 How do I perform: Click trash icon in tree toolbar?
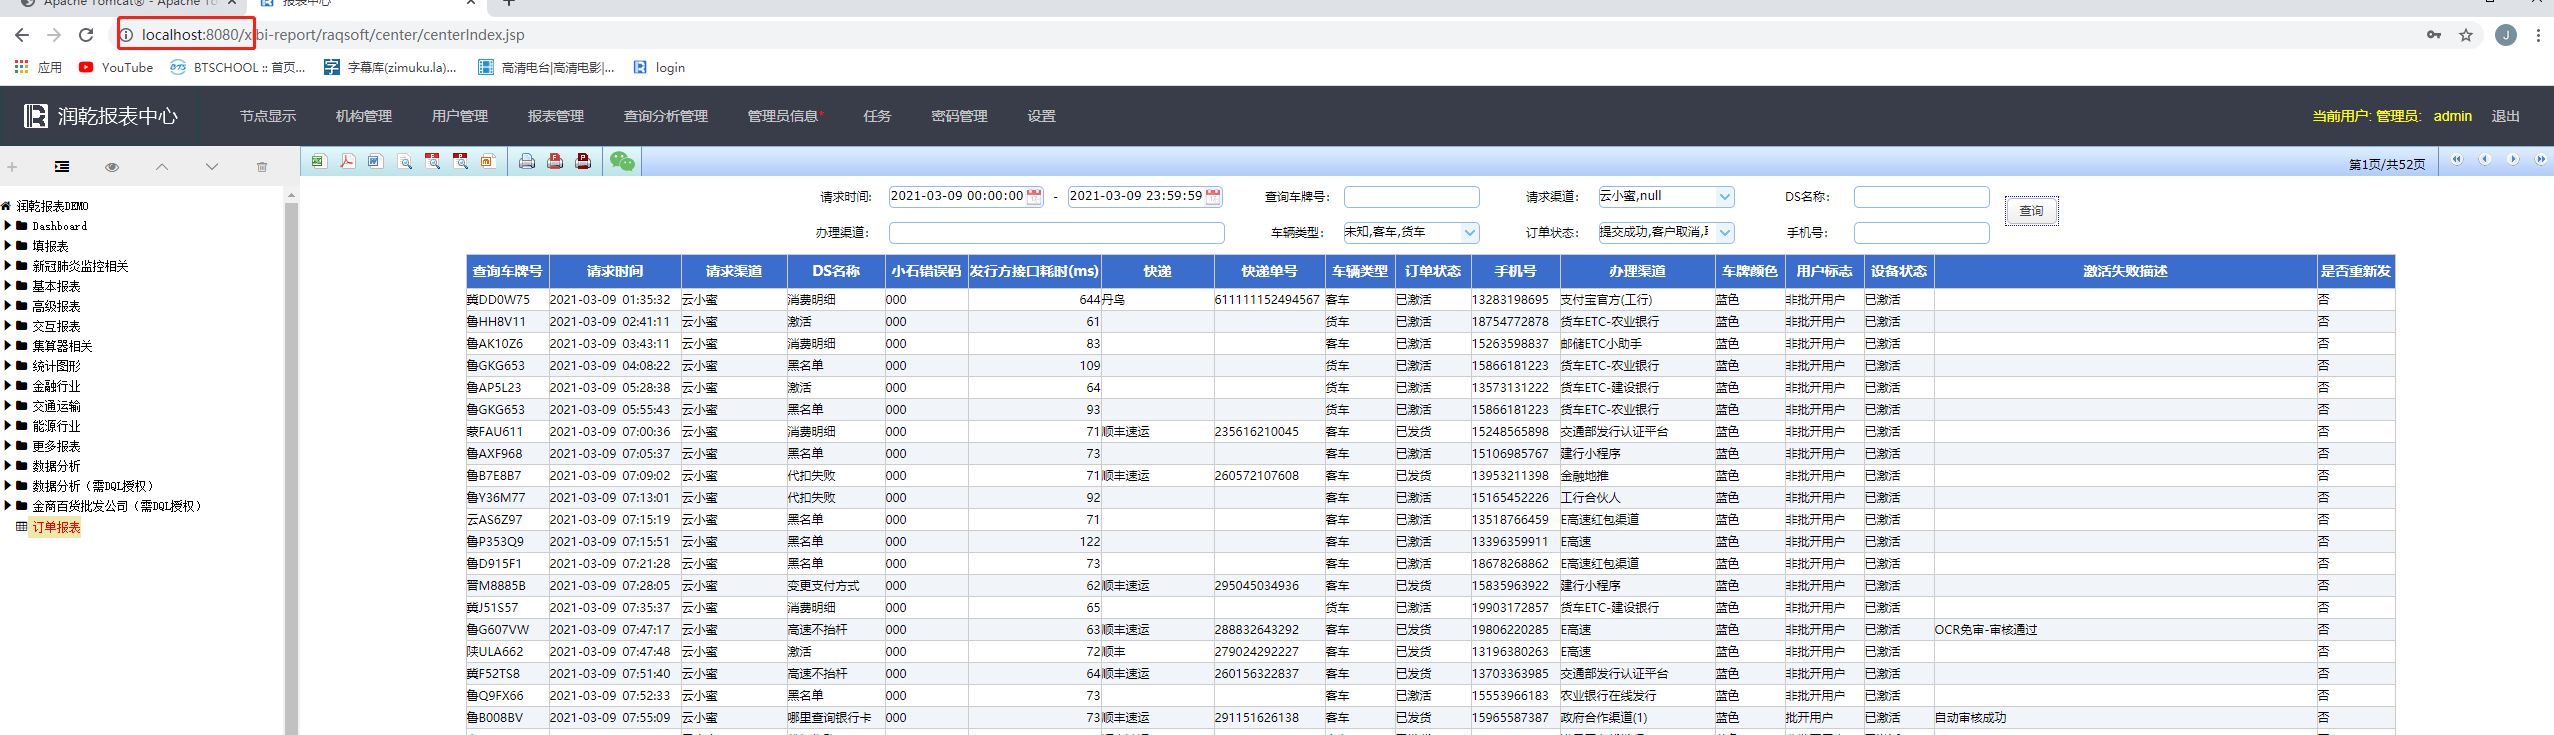[x=262, y=167]
